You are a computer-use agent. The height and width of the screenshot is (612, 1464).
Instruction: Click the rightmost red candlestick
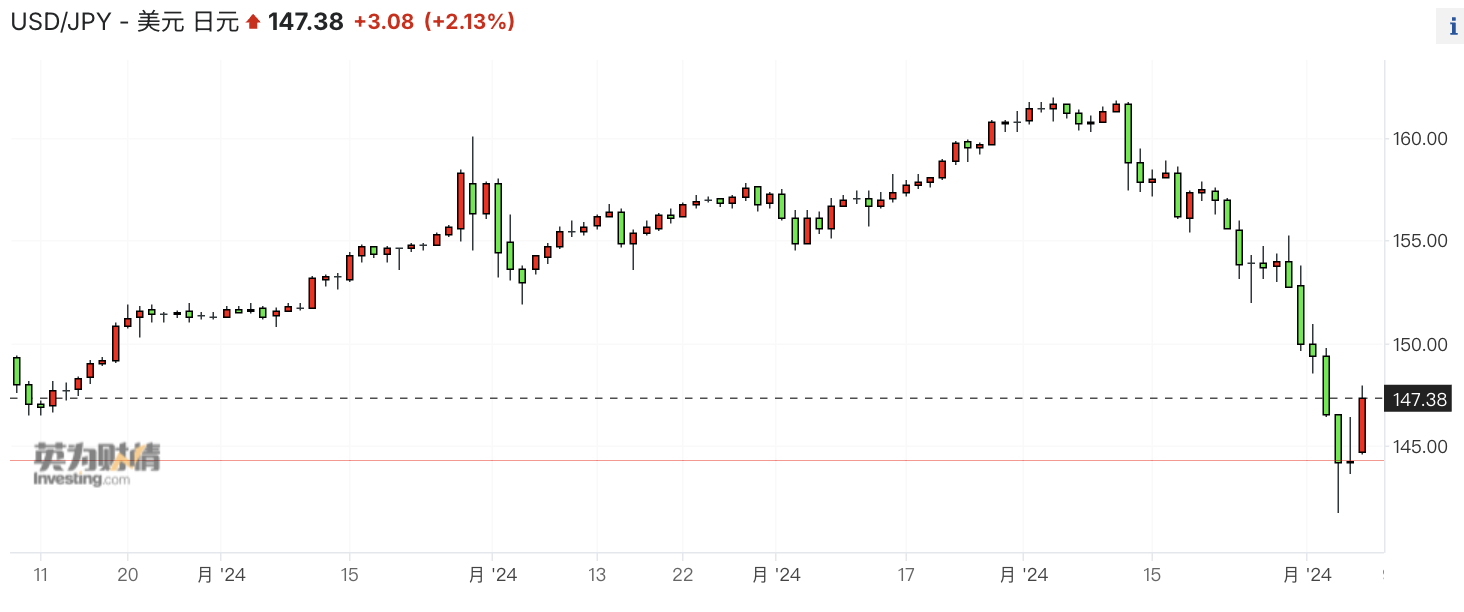click(1362, 425)
